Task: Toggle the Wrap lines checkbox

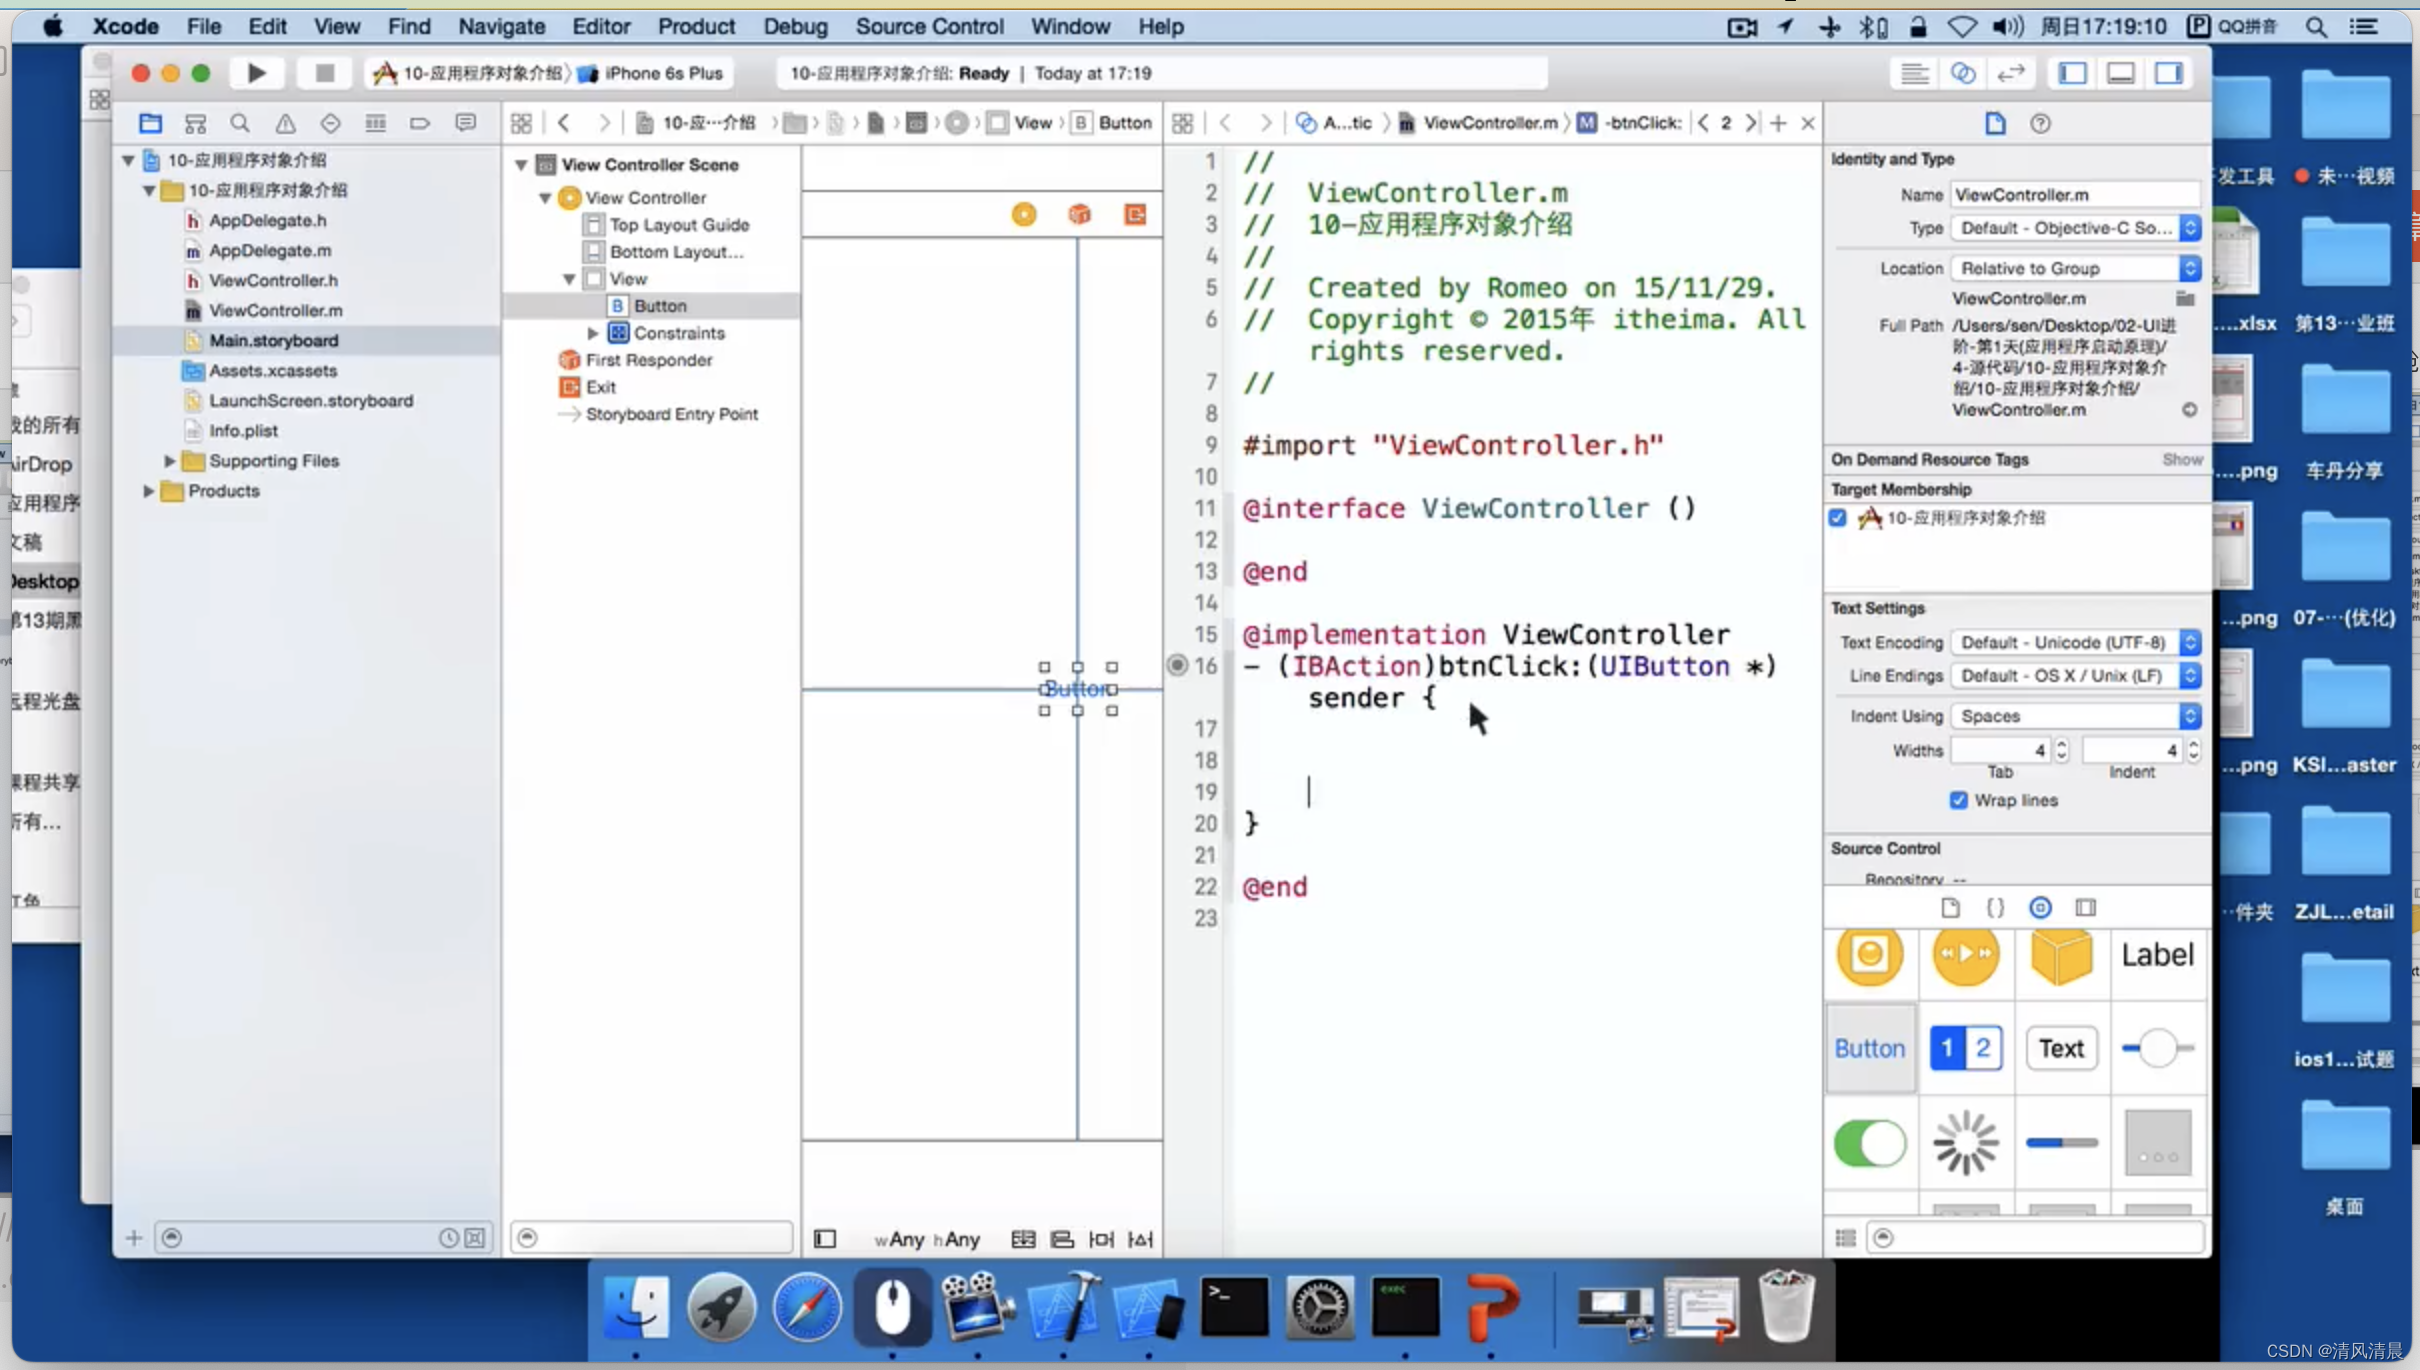Action: point(1958,800)
